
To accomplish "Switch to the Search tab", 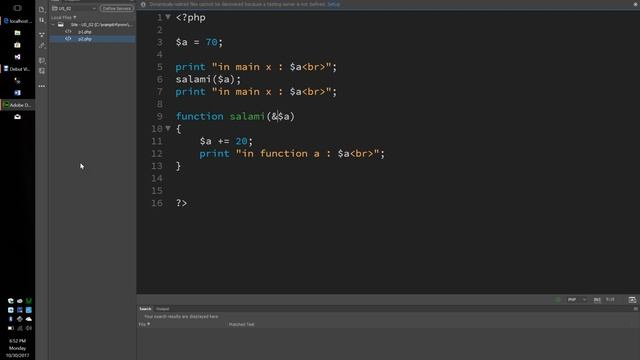I will click(145, 309).
